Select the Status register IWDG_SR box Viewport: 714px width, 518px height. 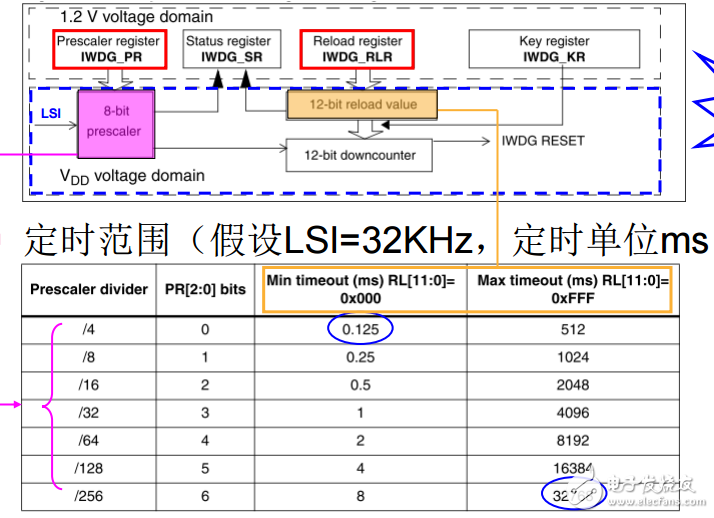(232, 50)
